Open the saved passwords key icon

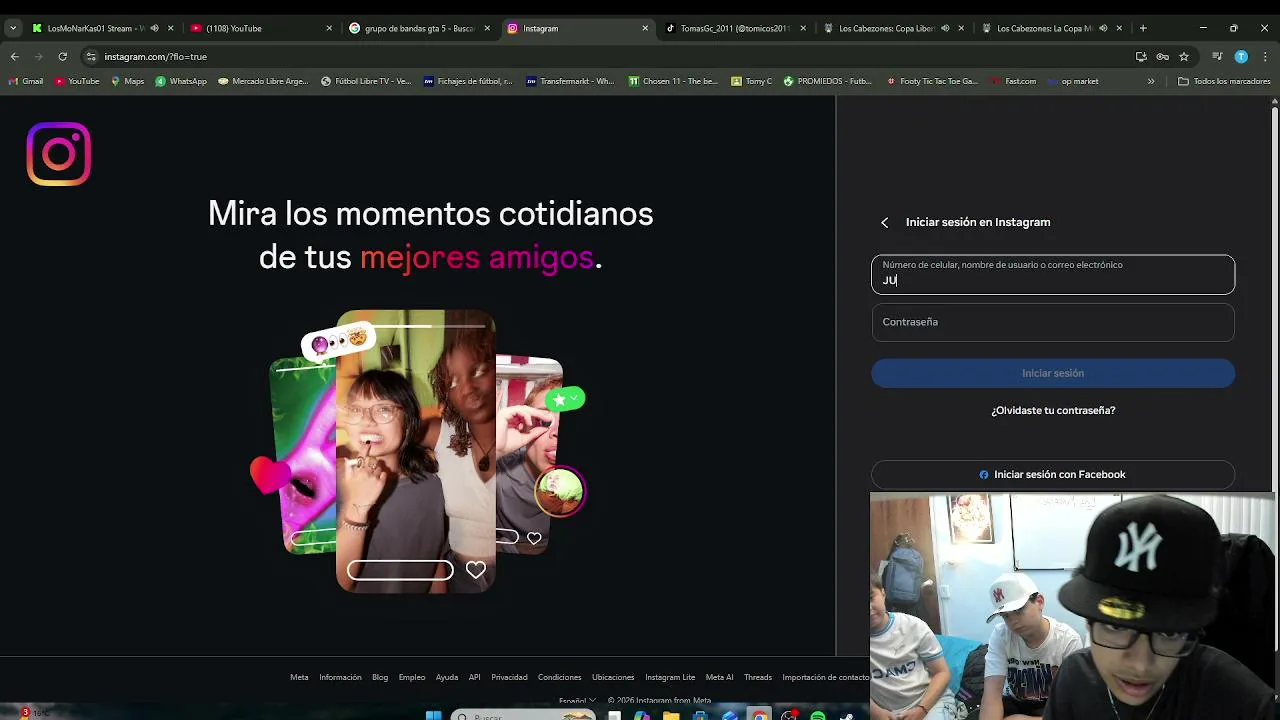[1162, 57]
